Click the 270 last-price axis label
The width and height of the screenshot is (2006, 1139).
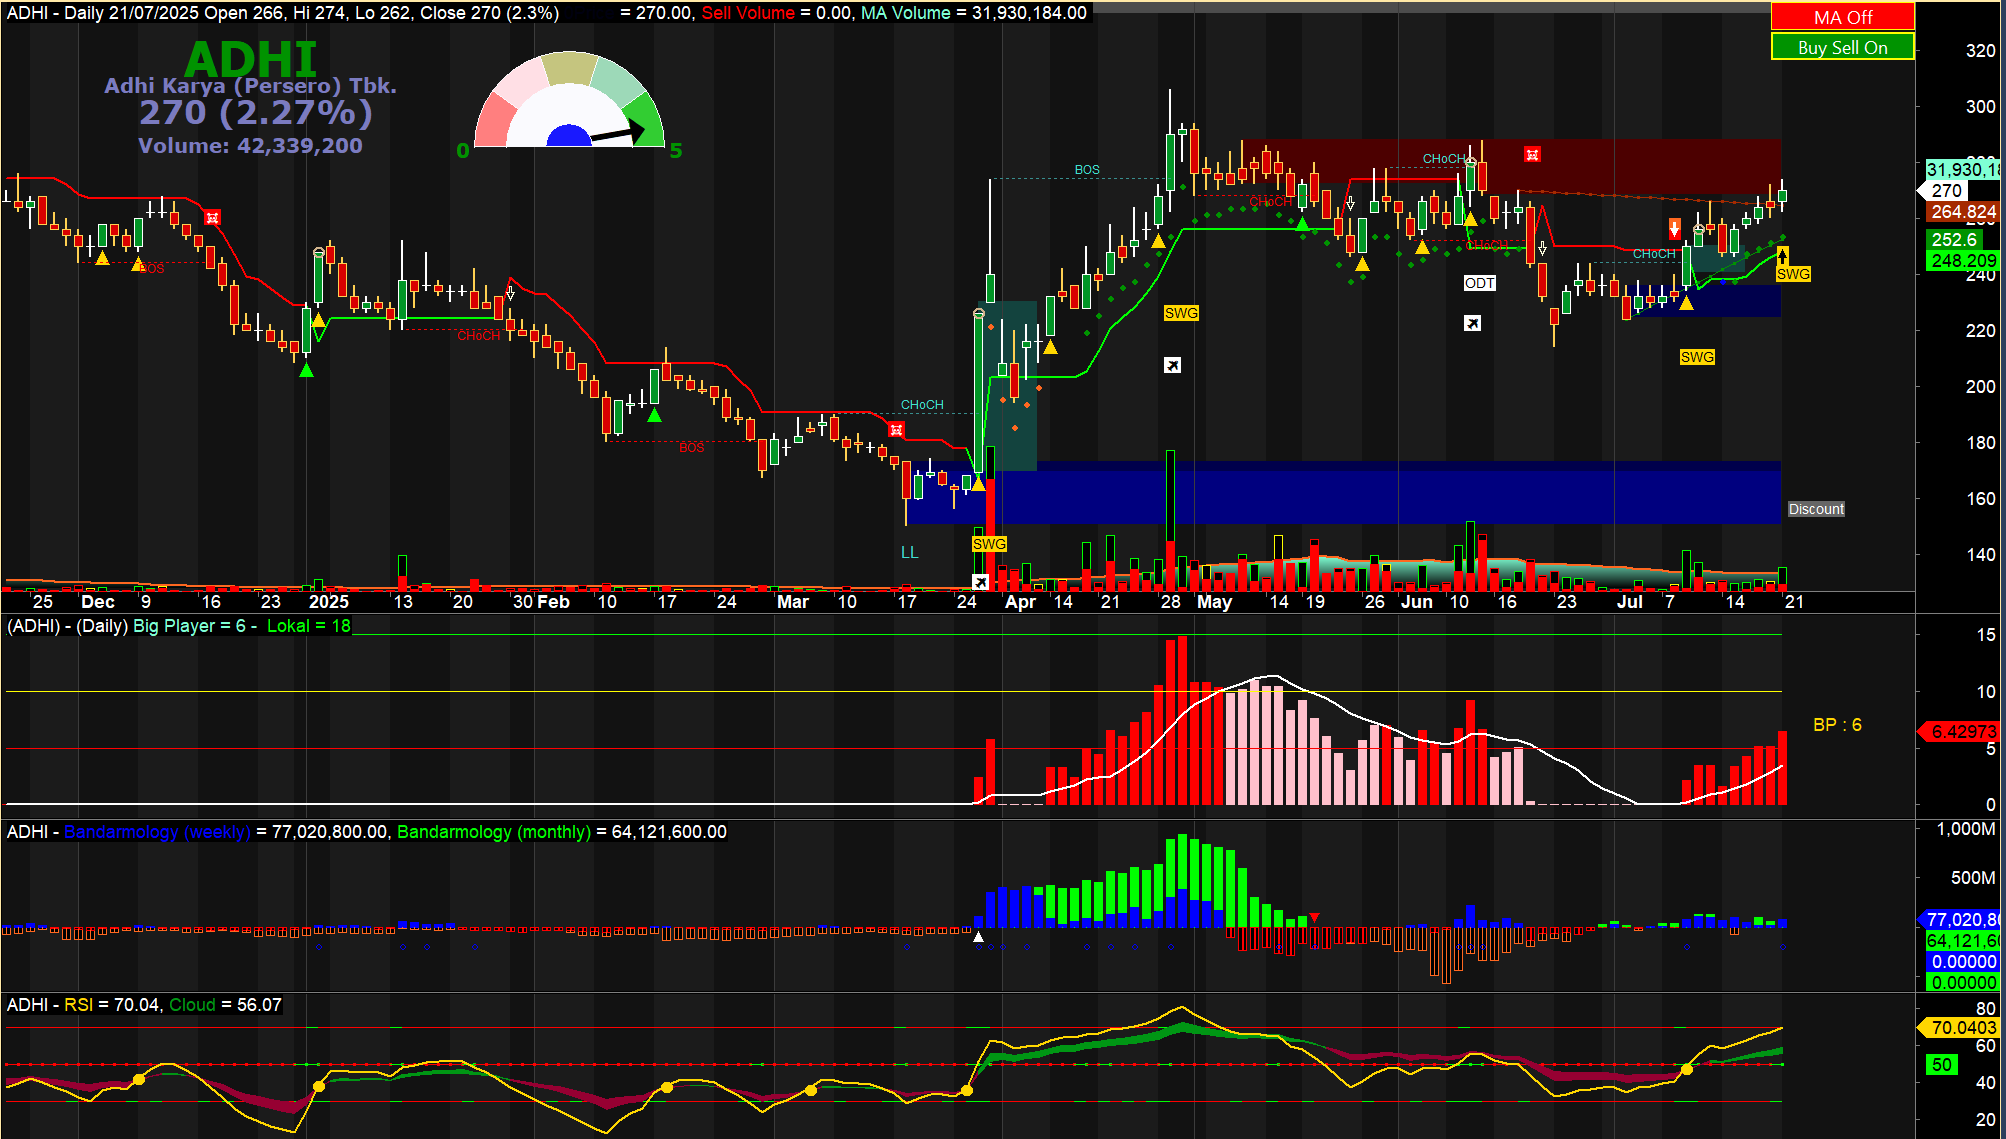click(1946, 191)
